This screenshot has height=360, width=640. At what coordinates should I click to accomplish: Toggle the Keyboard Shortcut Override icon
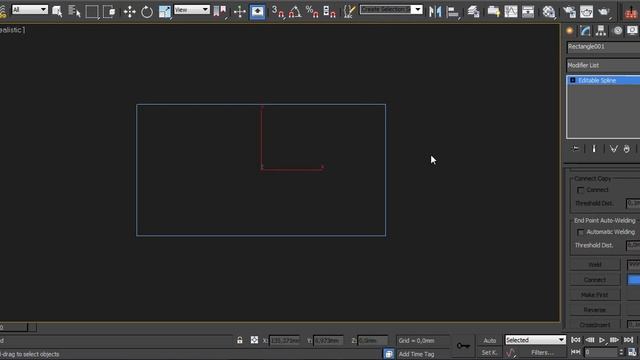(258, 11)
